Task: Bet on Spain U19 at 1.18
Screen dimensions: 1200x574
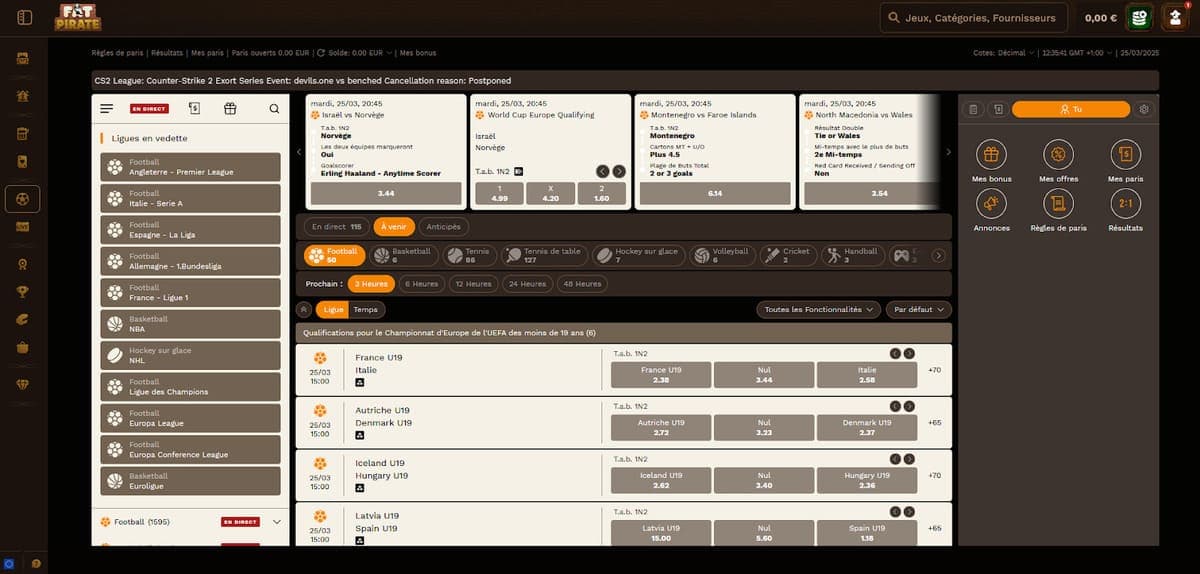Action: pyautogui.click(x=866, y=533)
